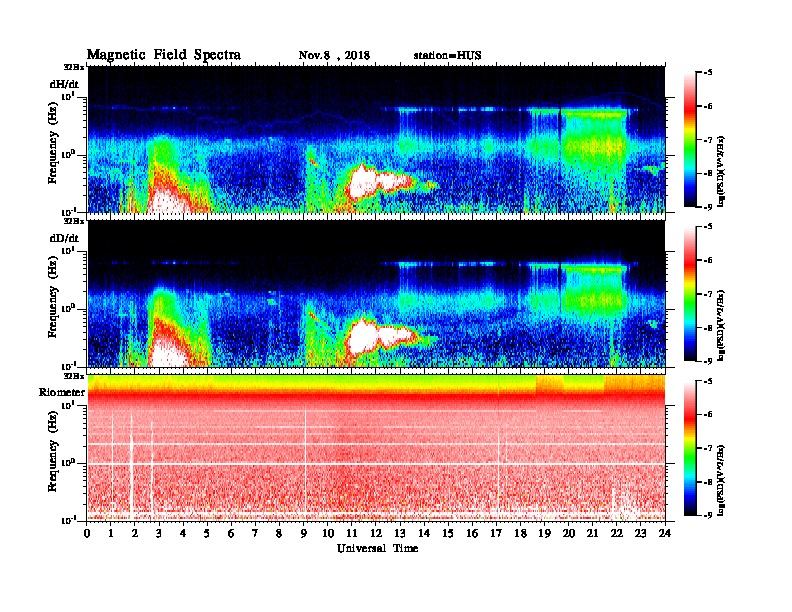Image resolution: width=792 pixels, height=612 pixels.
Task: Click the "32Hz" label atop dH/dt panel
Action: coord(74,67)
